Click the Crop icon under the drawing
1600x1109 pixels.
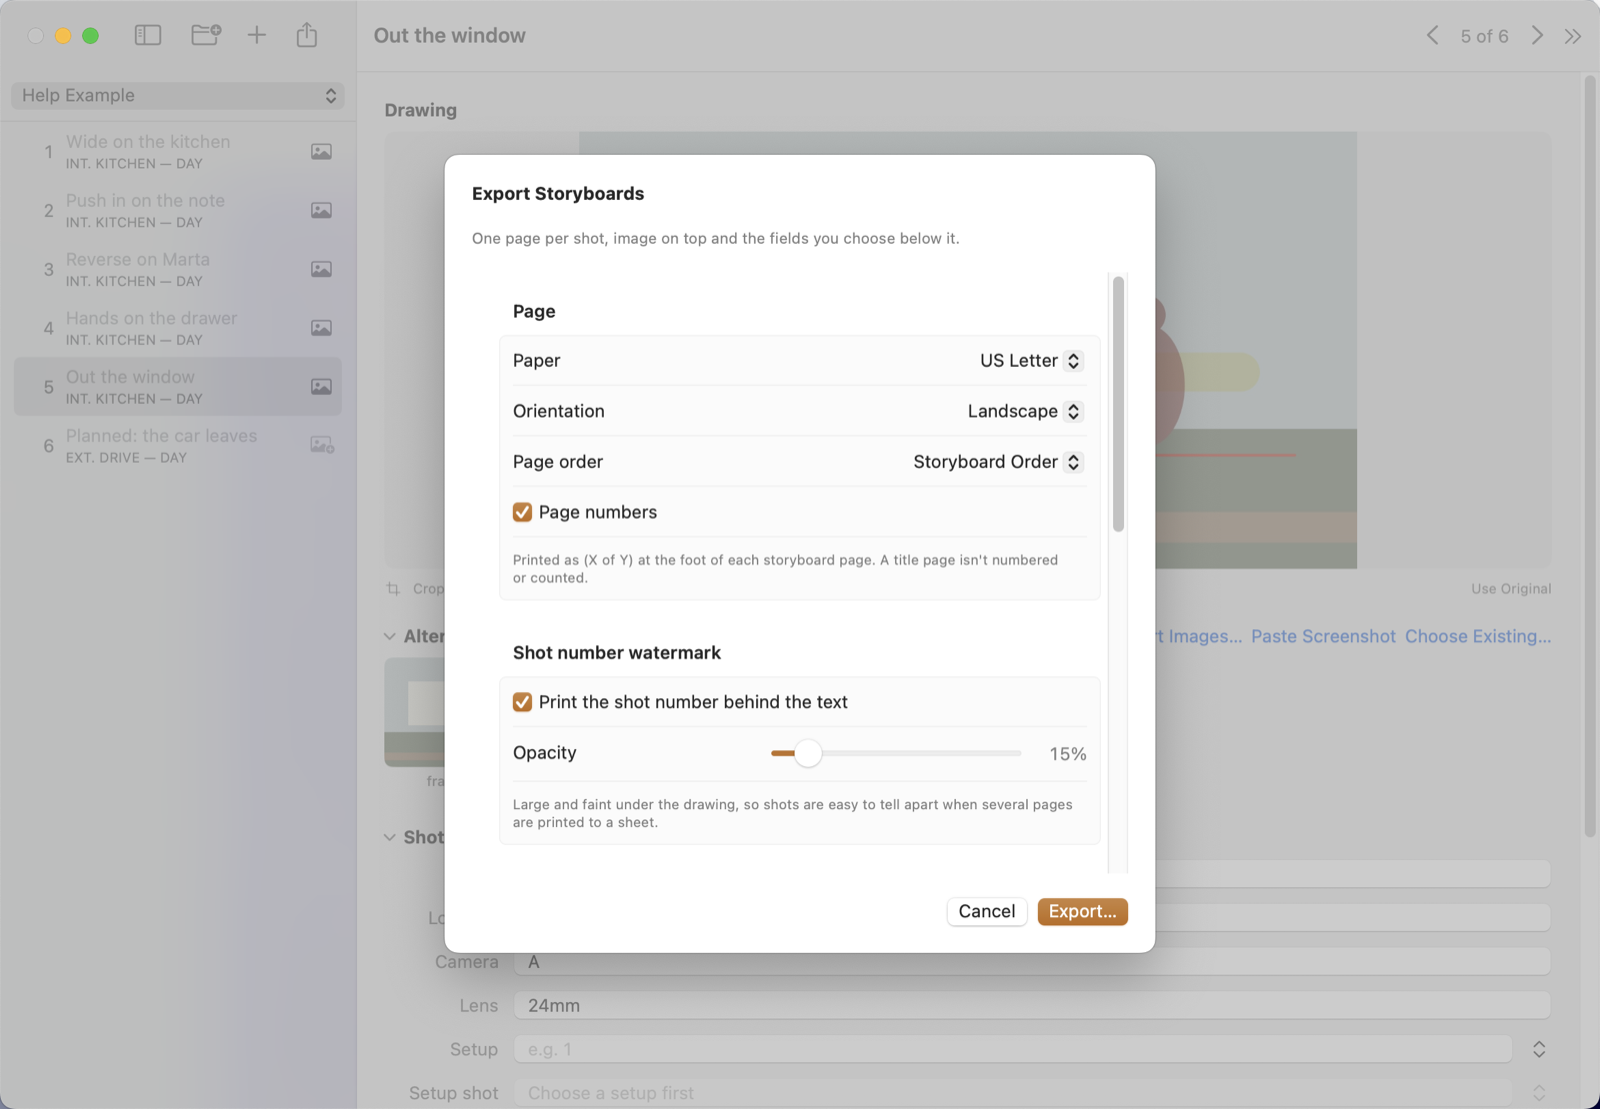(394, 589)
